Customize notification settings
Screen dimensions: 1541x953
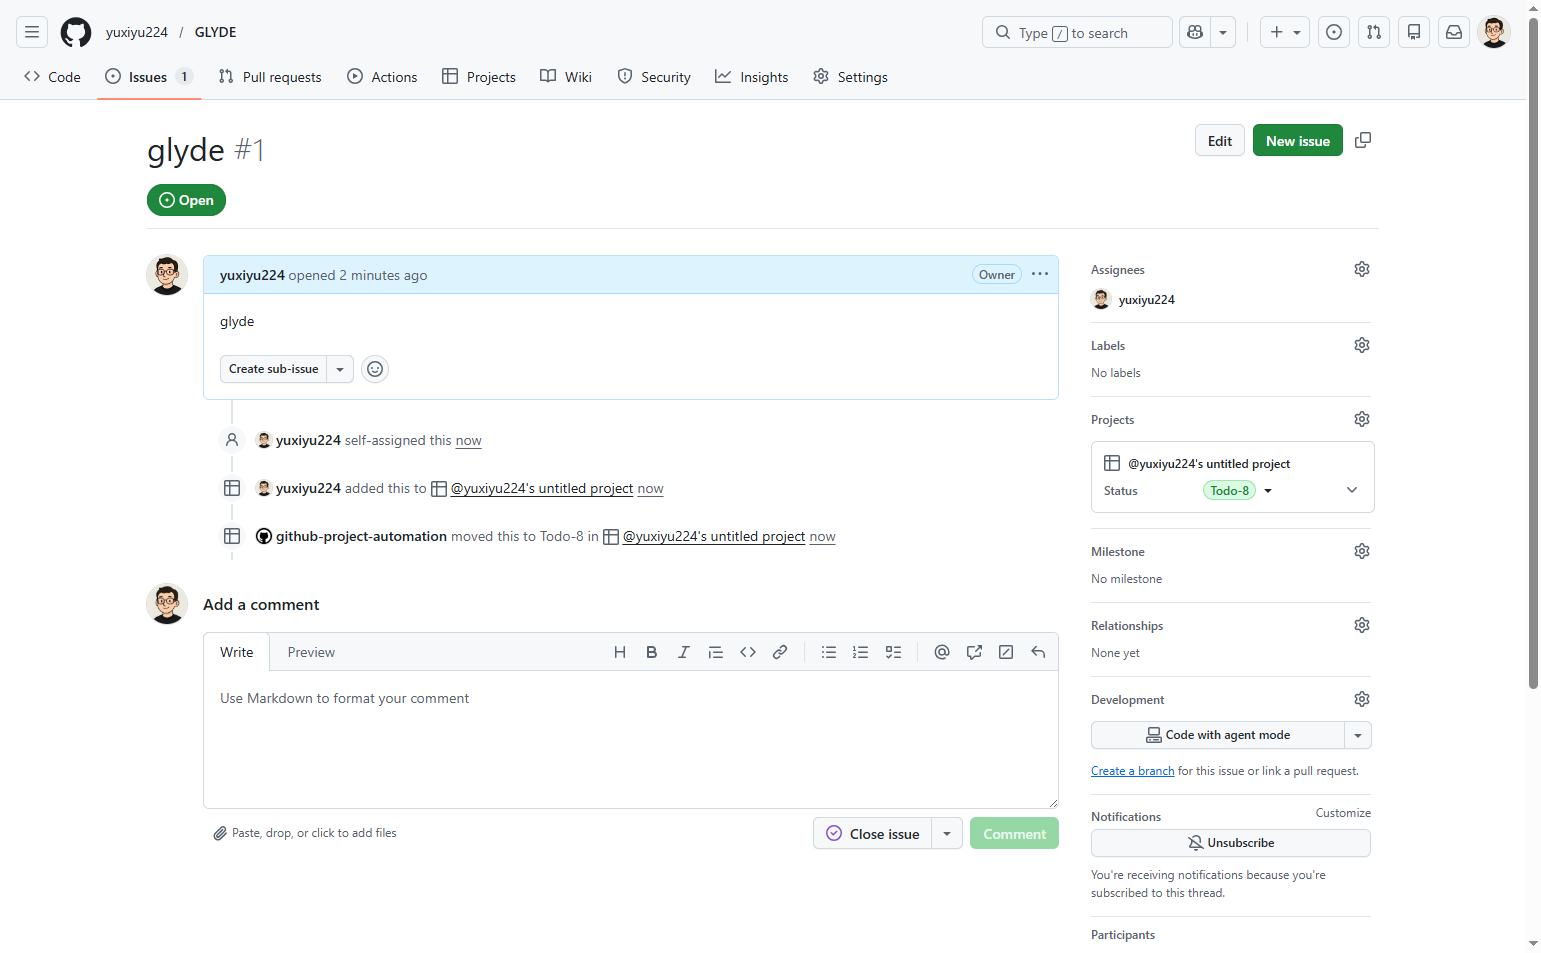(1343, 813)
